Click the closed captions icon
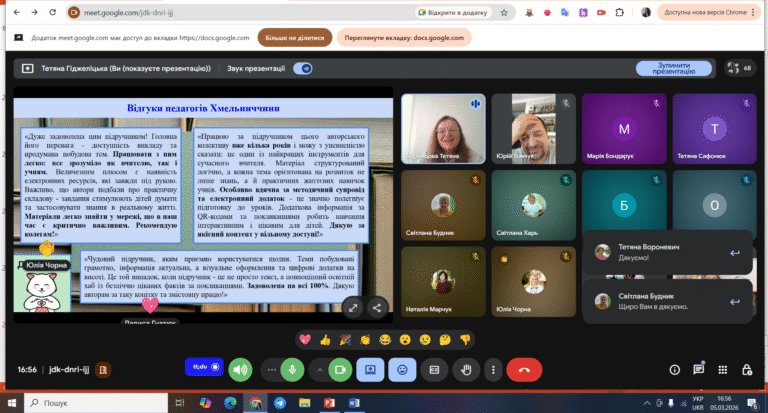Image resolution: width=768 pixels, height=413 pixels. click(x=434, y=370)
